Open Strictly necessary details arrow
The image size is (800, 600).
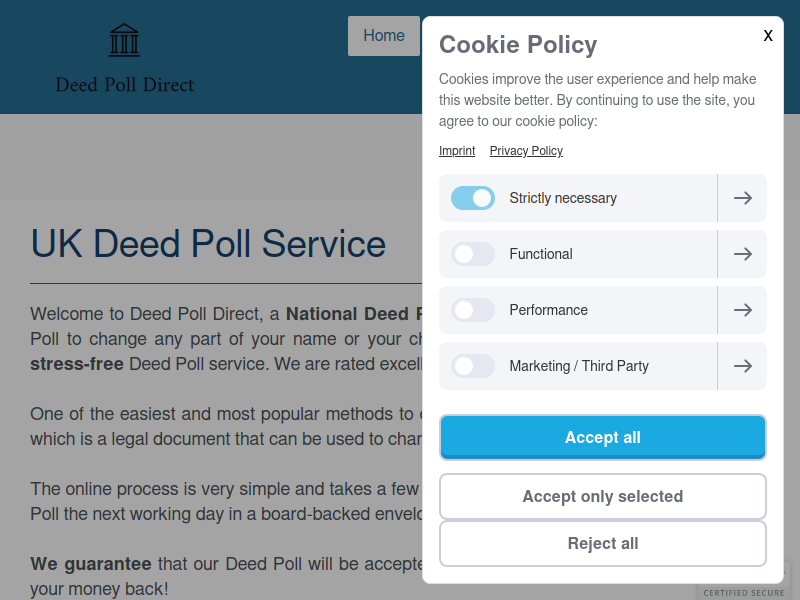[742, 198]
